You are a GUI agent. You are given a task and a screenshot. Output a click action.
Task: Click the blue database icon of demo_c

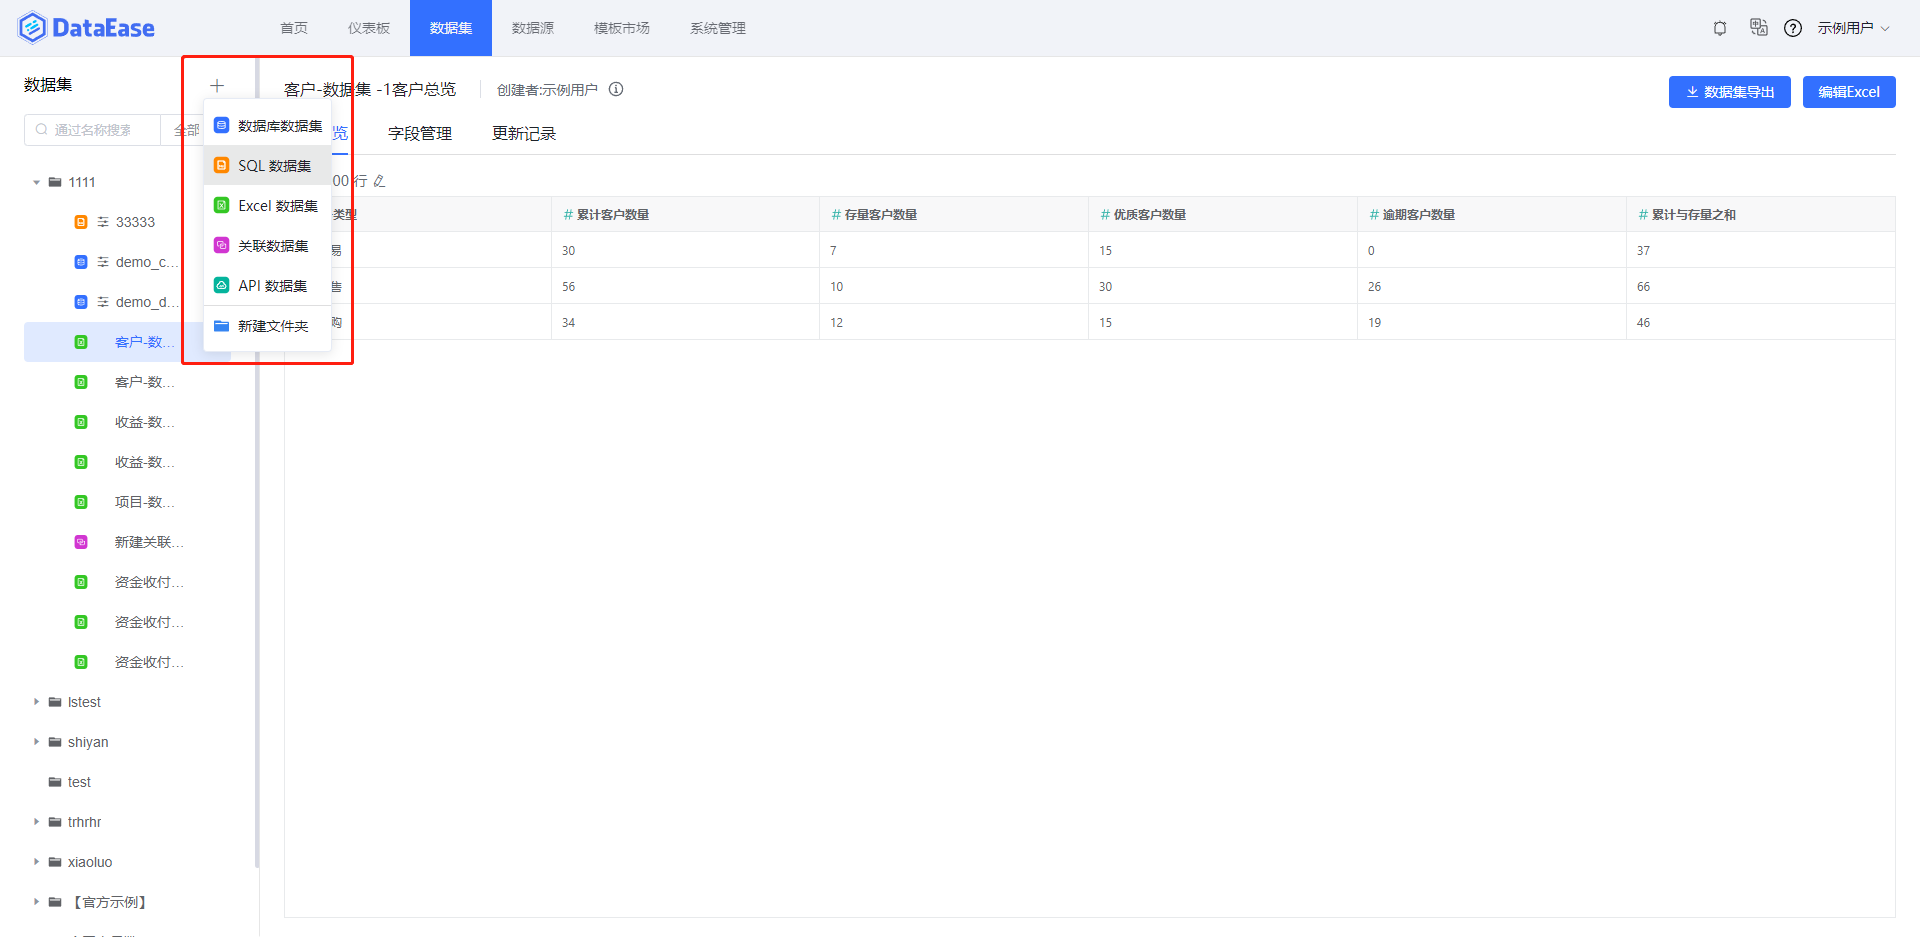[x=81, y=262]
